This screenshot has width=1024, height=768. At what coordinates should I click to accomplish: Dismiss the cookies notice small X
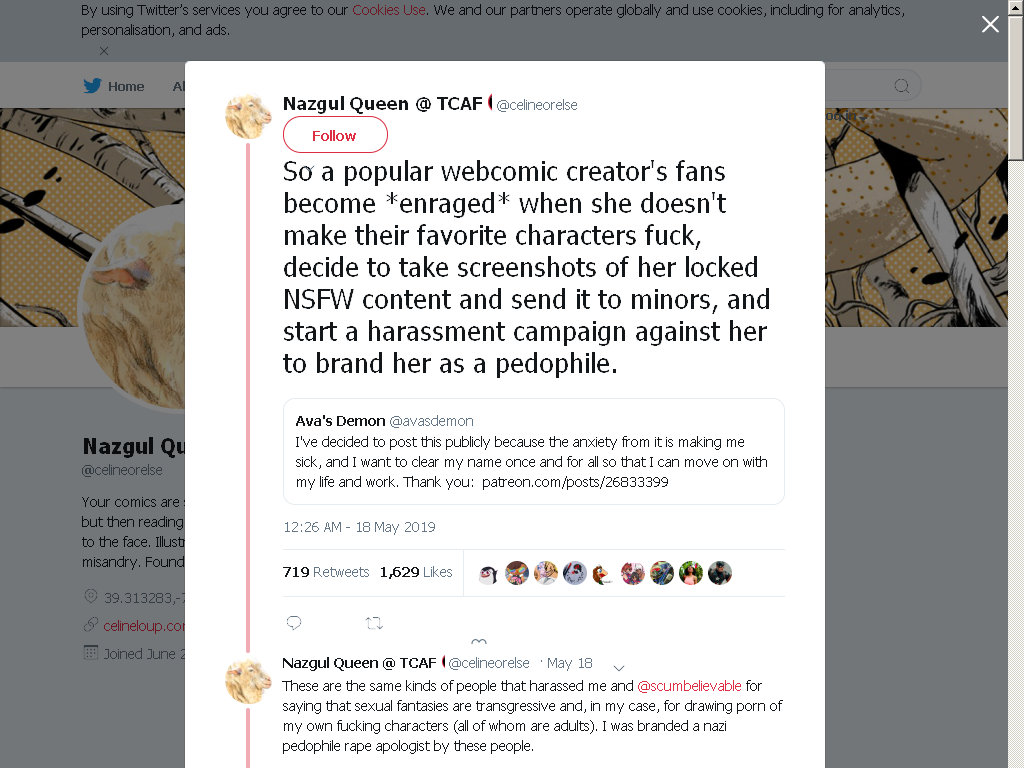pyautogui.click(x=104, y=51)
